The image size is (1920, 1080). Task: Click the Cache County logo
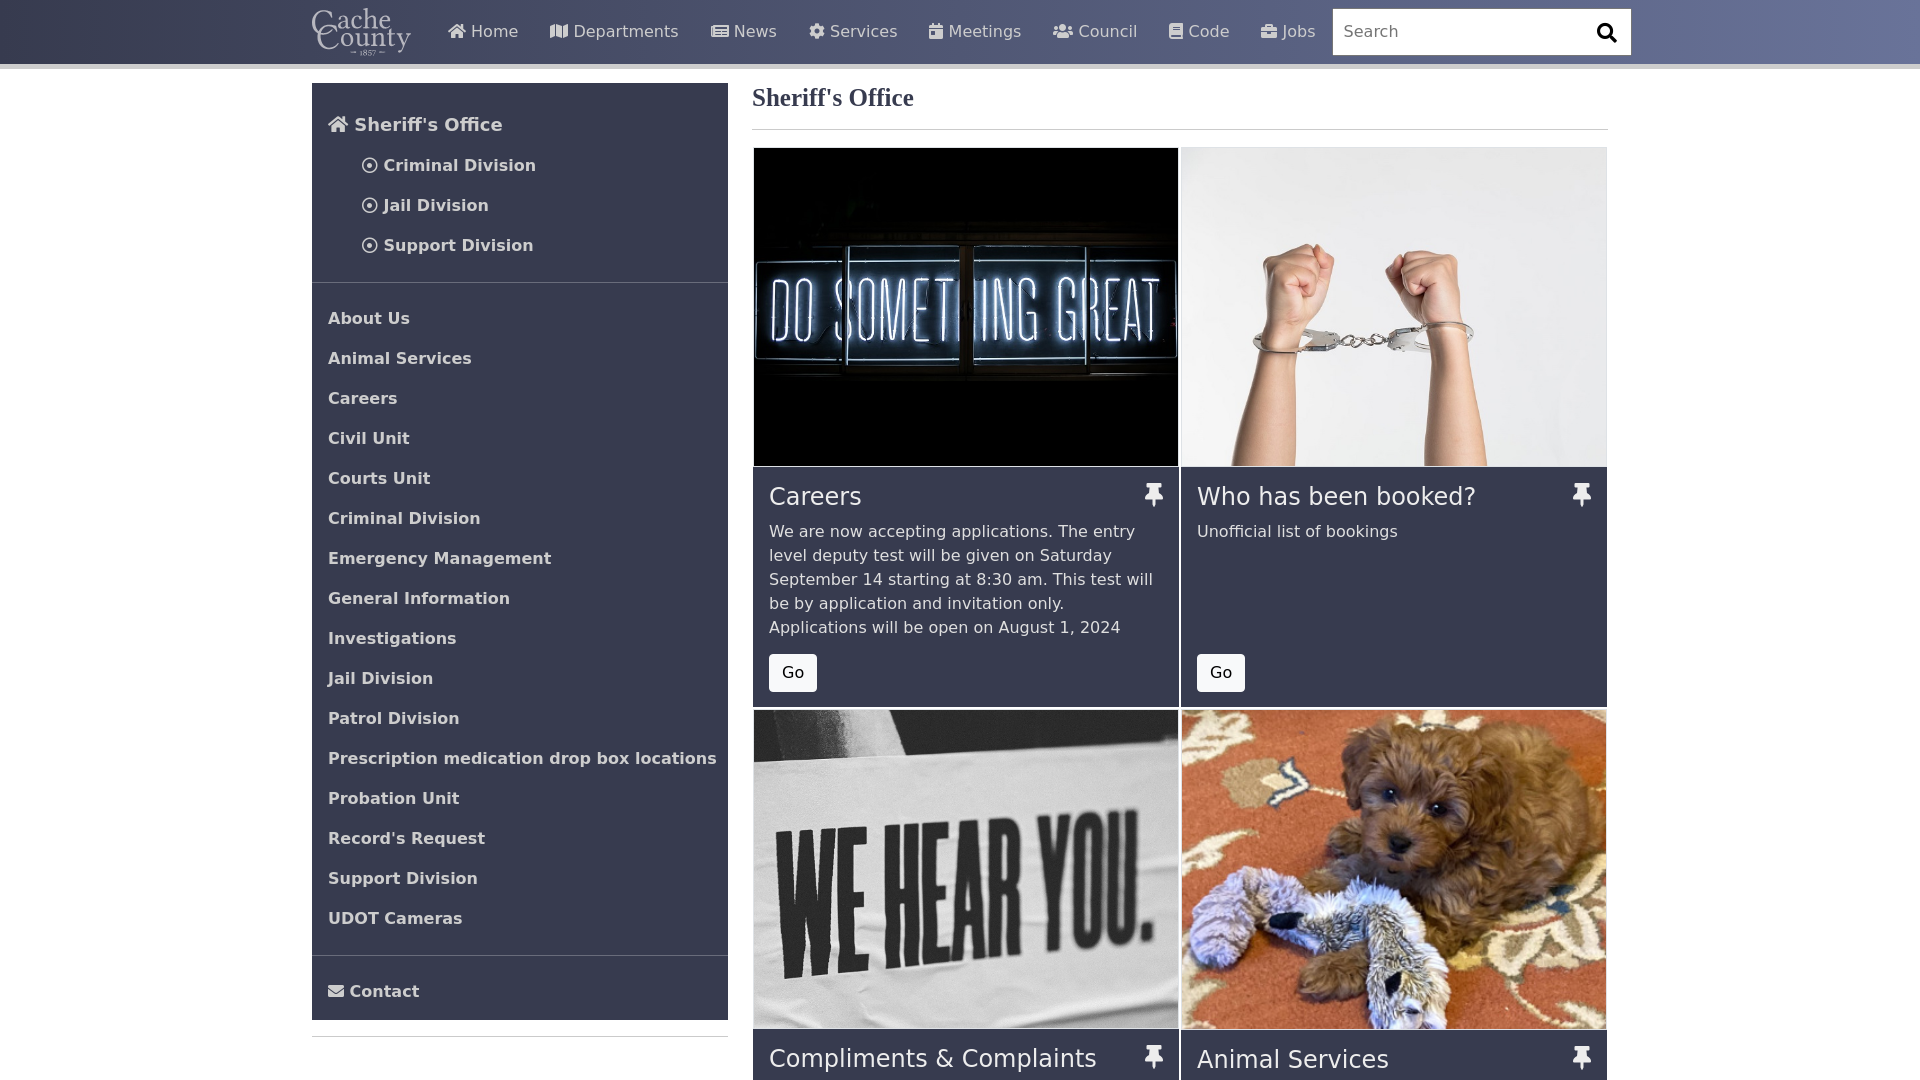[x=361, y=32]
